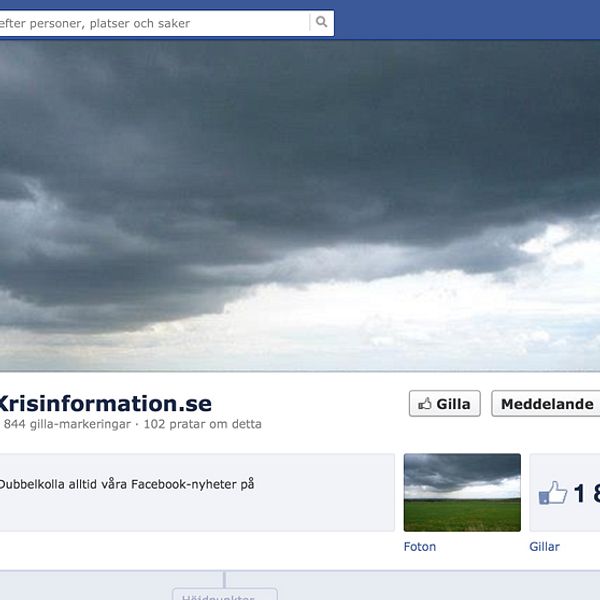Viewport: 600px width, 600px height.
Task: Open the Gillar link
Action: [x=544, y=546]
